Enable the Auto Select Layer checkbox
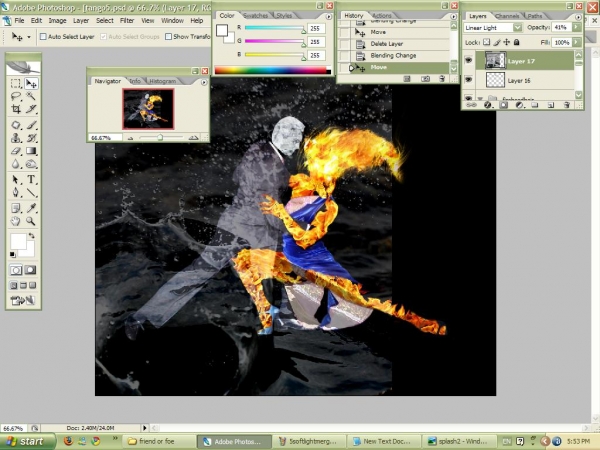 pyautogui.click(x=43, y=37)
